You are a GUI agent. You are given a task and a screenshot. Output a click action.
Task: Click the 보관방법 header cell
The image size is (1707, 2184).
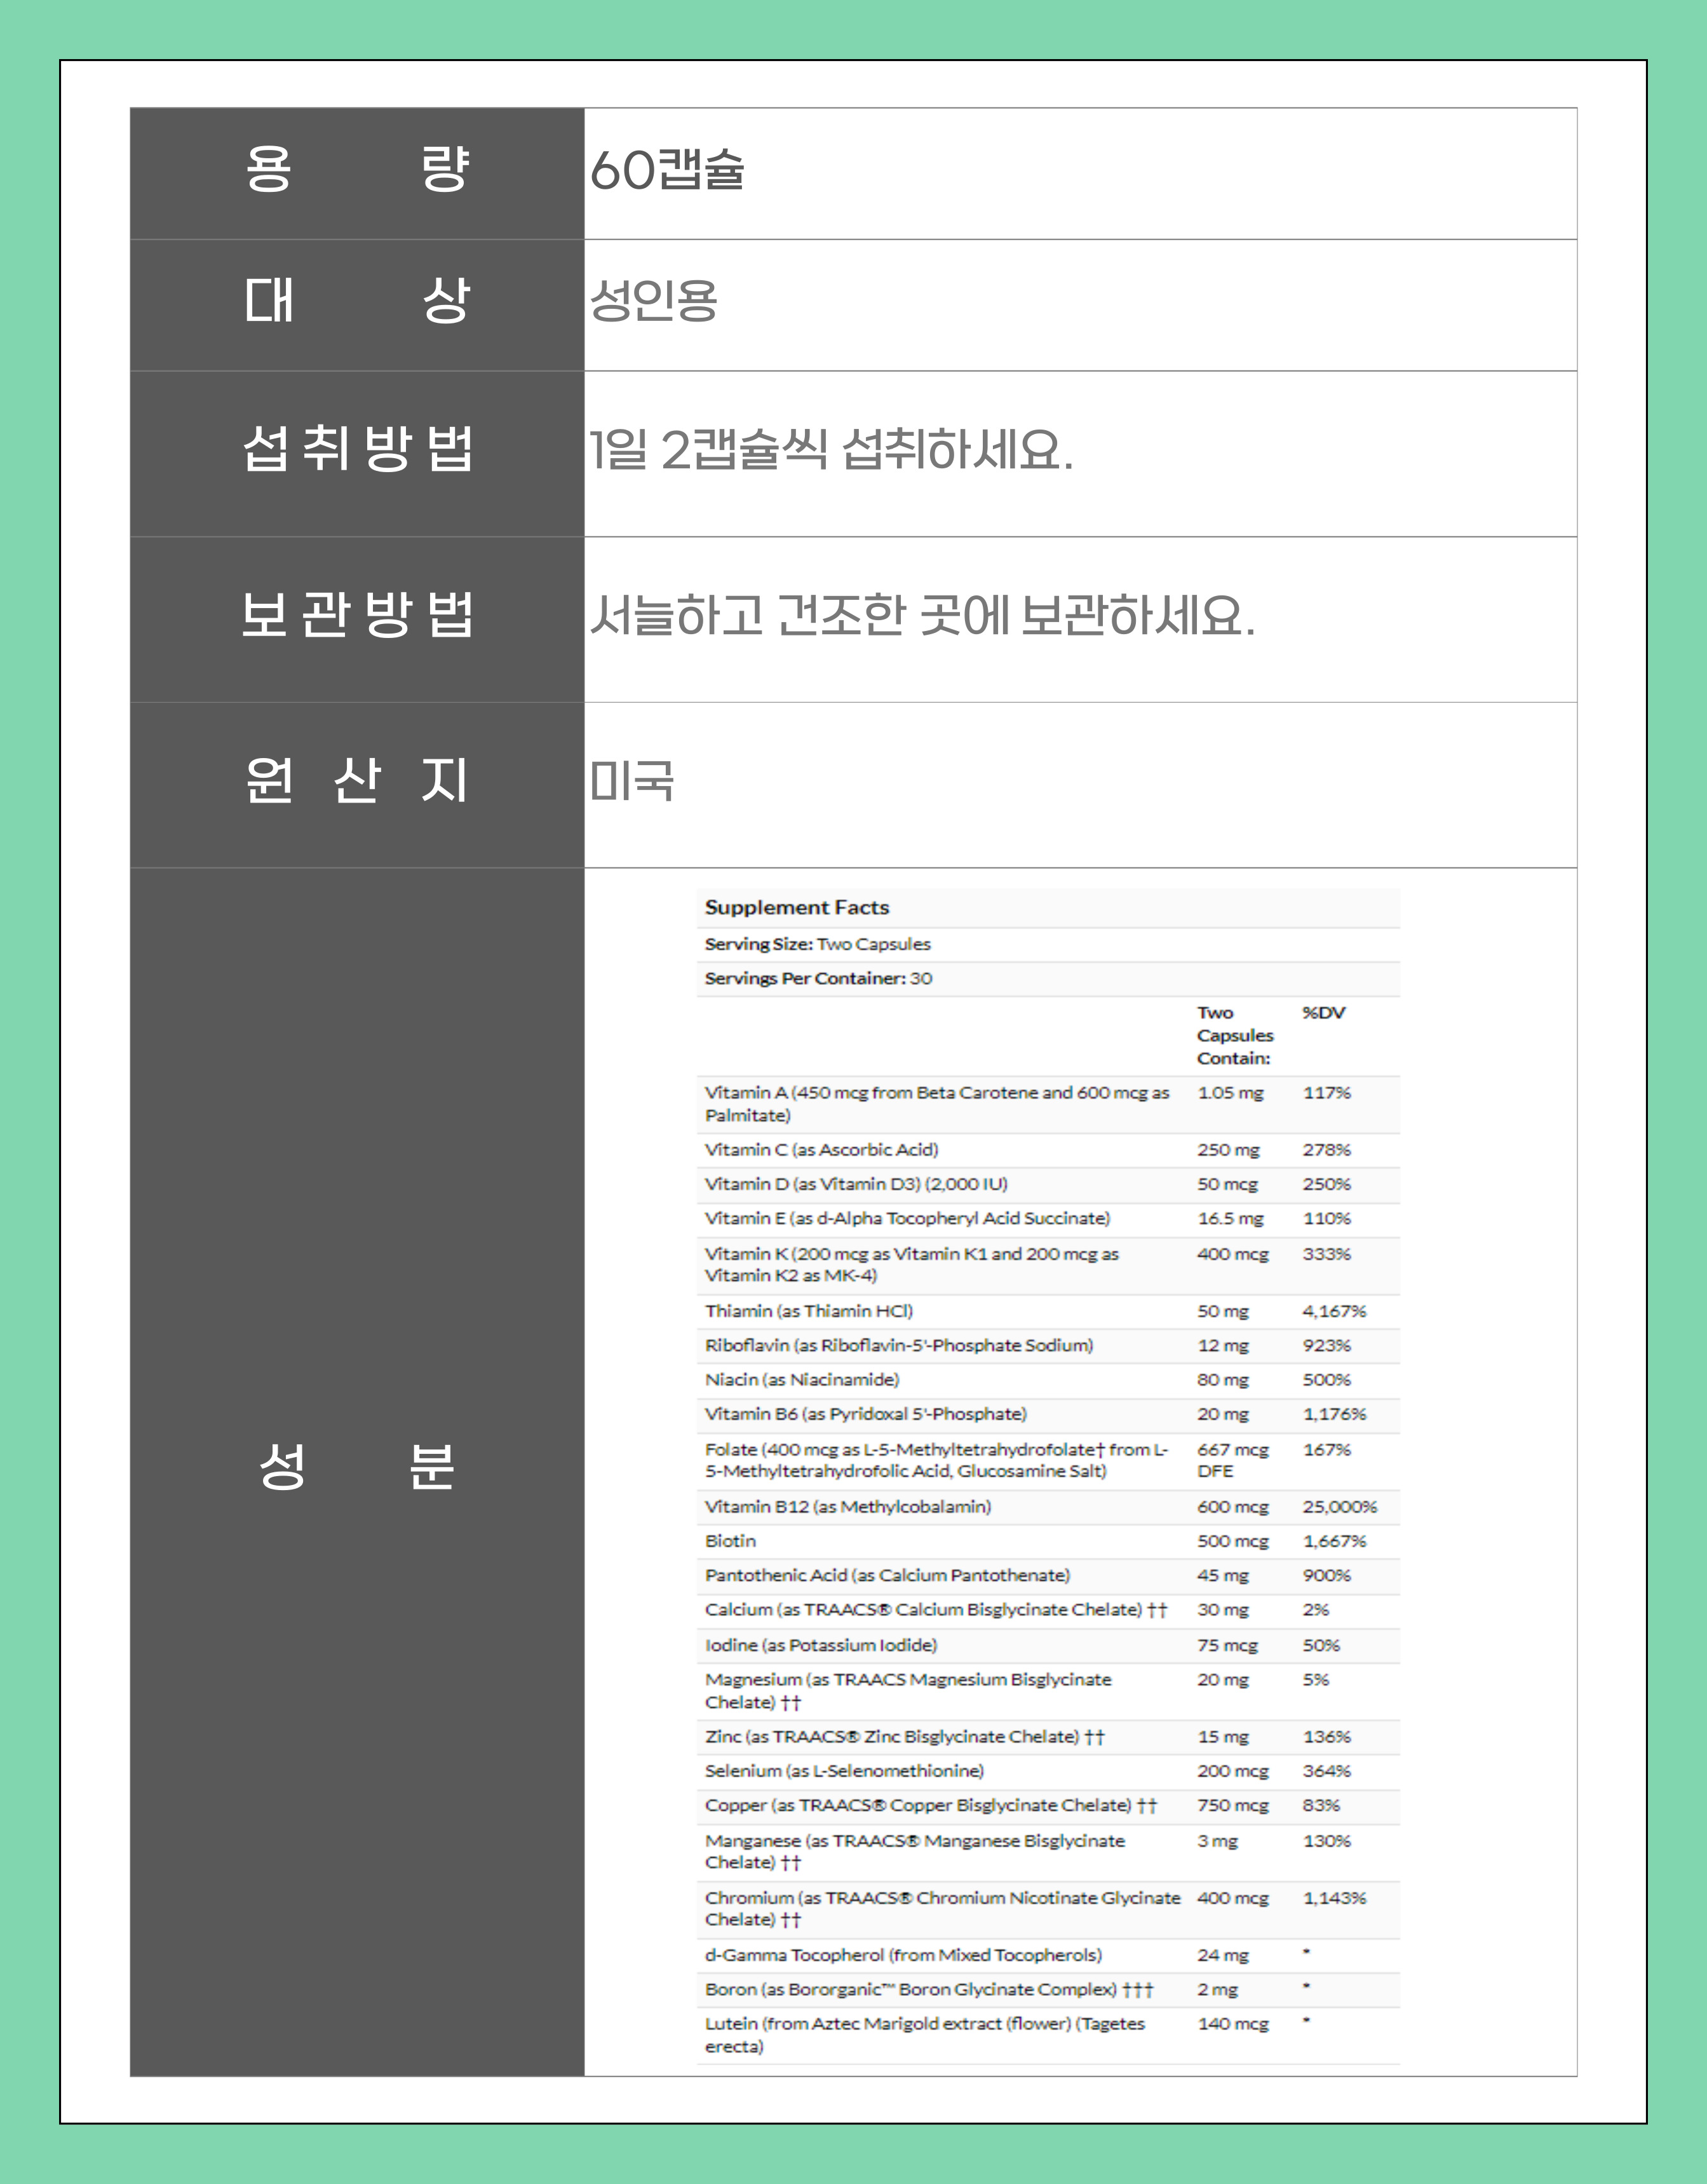[357, 619]
